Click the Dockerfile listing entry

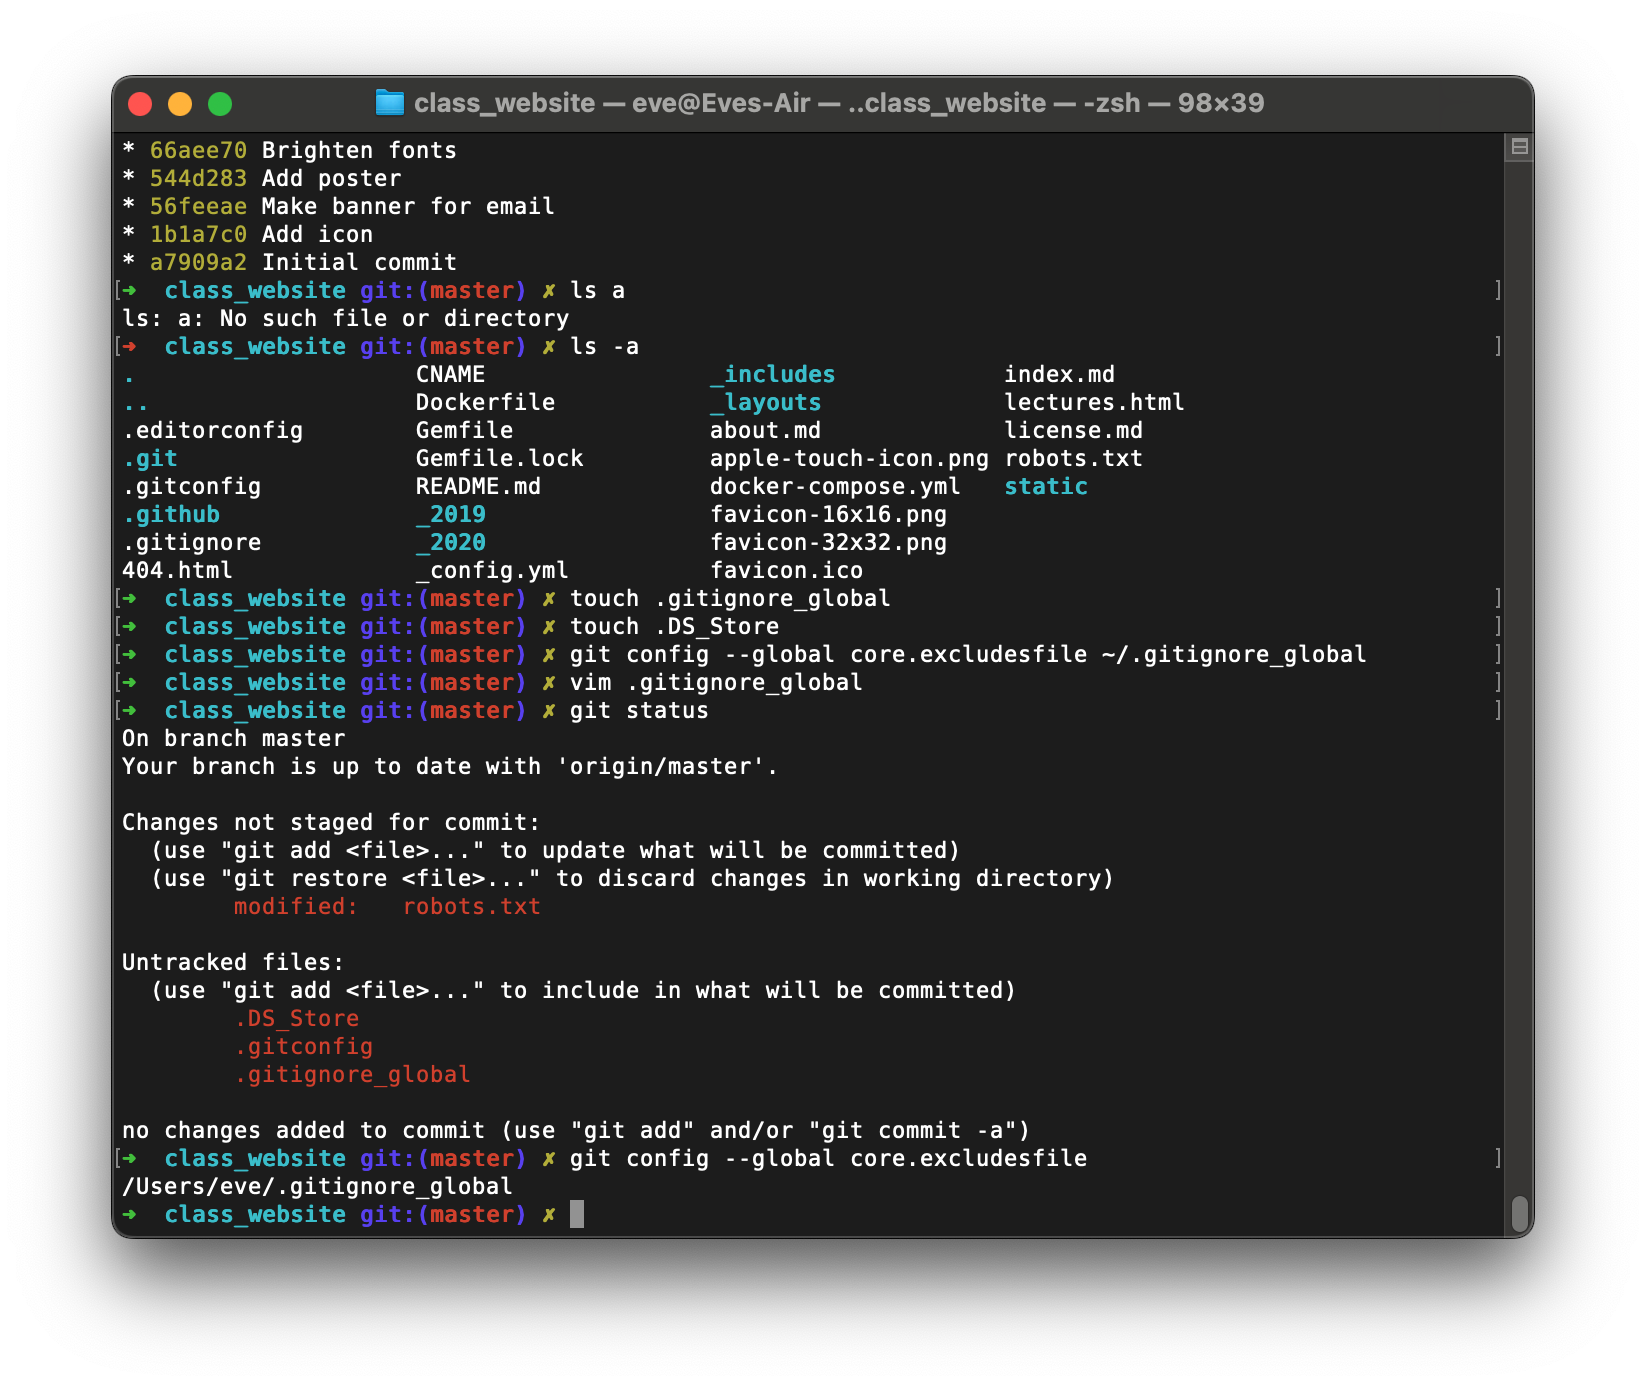[485, 402]
